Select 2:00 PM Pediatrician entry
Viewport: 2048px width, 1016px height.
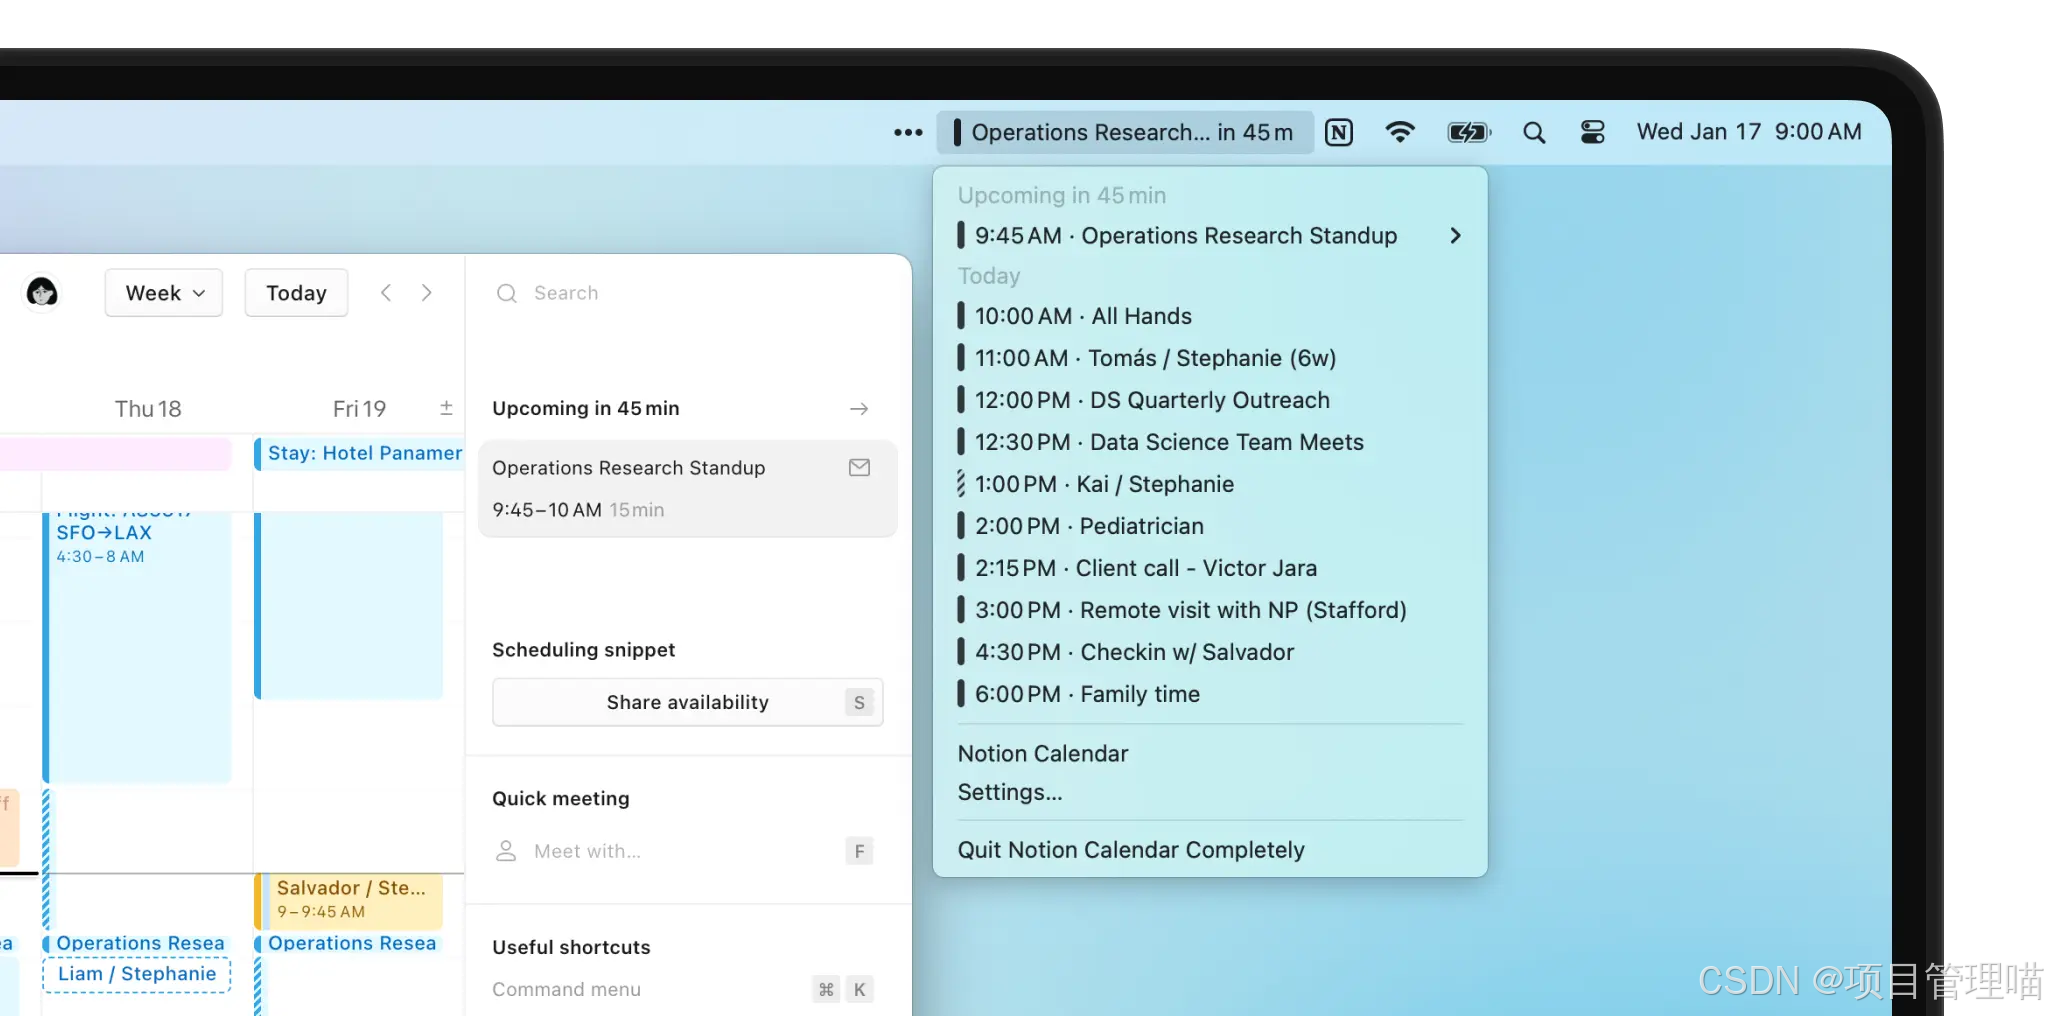(1210, 526)
